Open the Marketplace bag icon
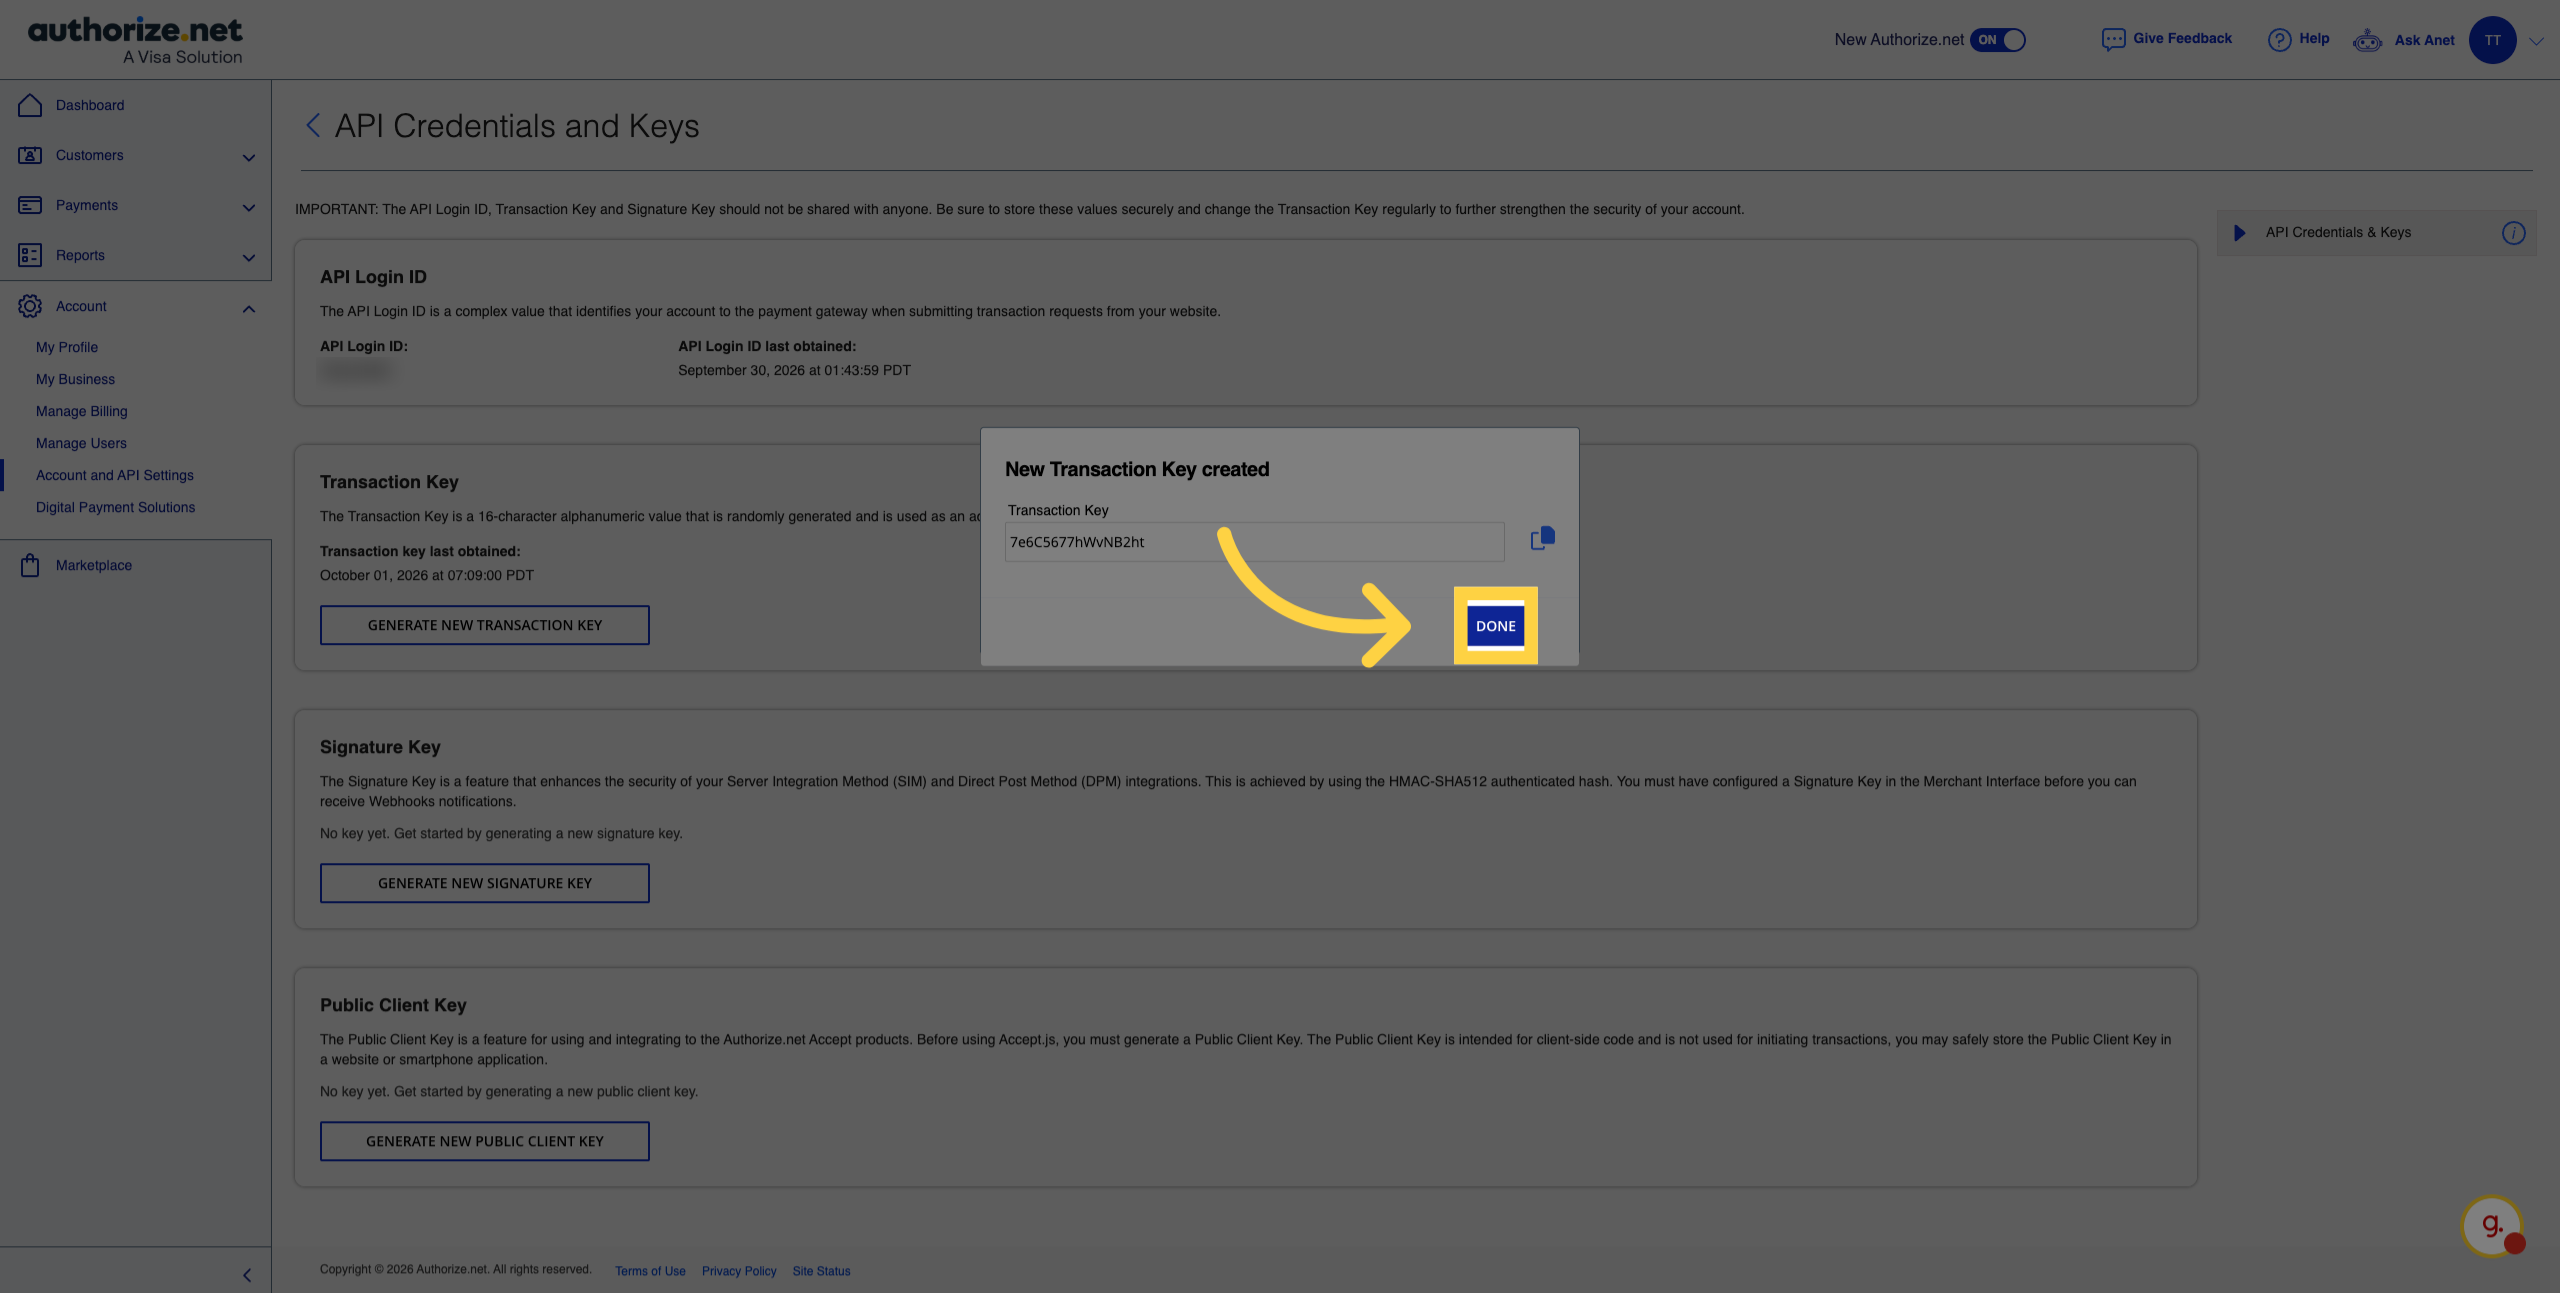2560x1293 pixels. [x=30, y=565]
